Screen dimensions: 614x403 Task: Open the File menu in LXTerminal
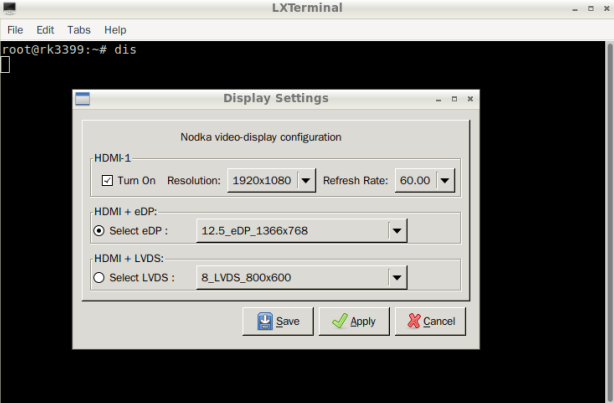[x=15, y=30]
